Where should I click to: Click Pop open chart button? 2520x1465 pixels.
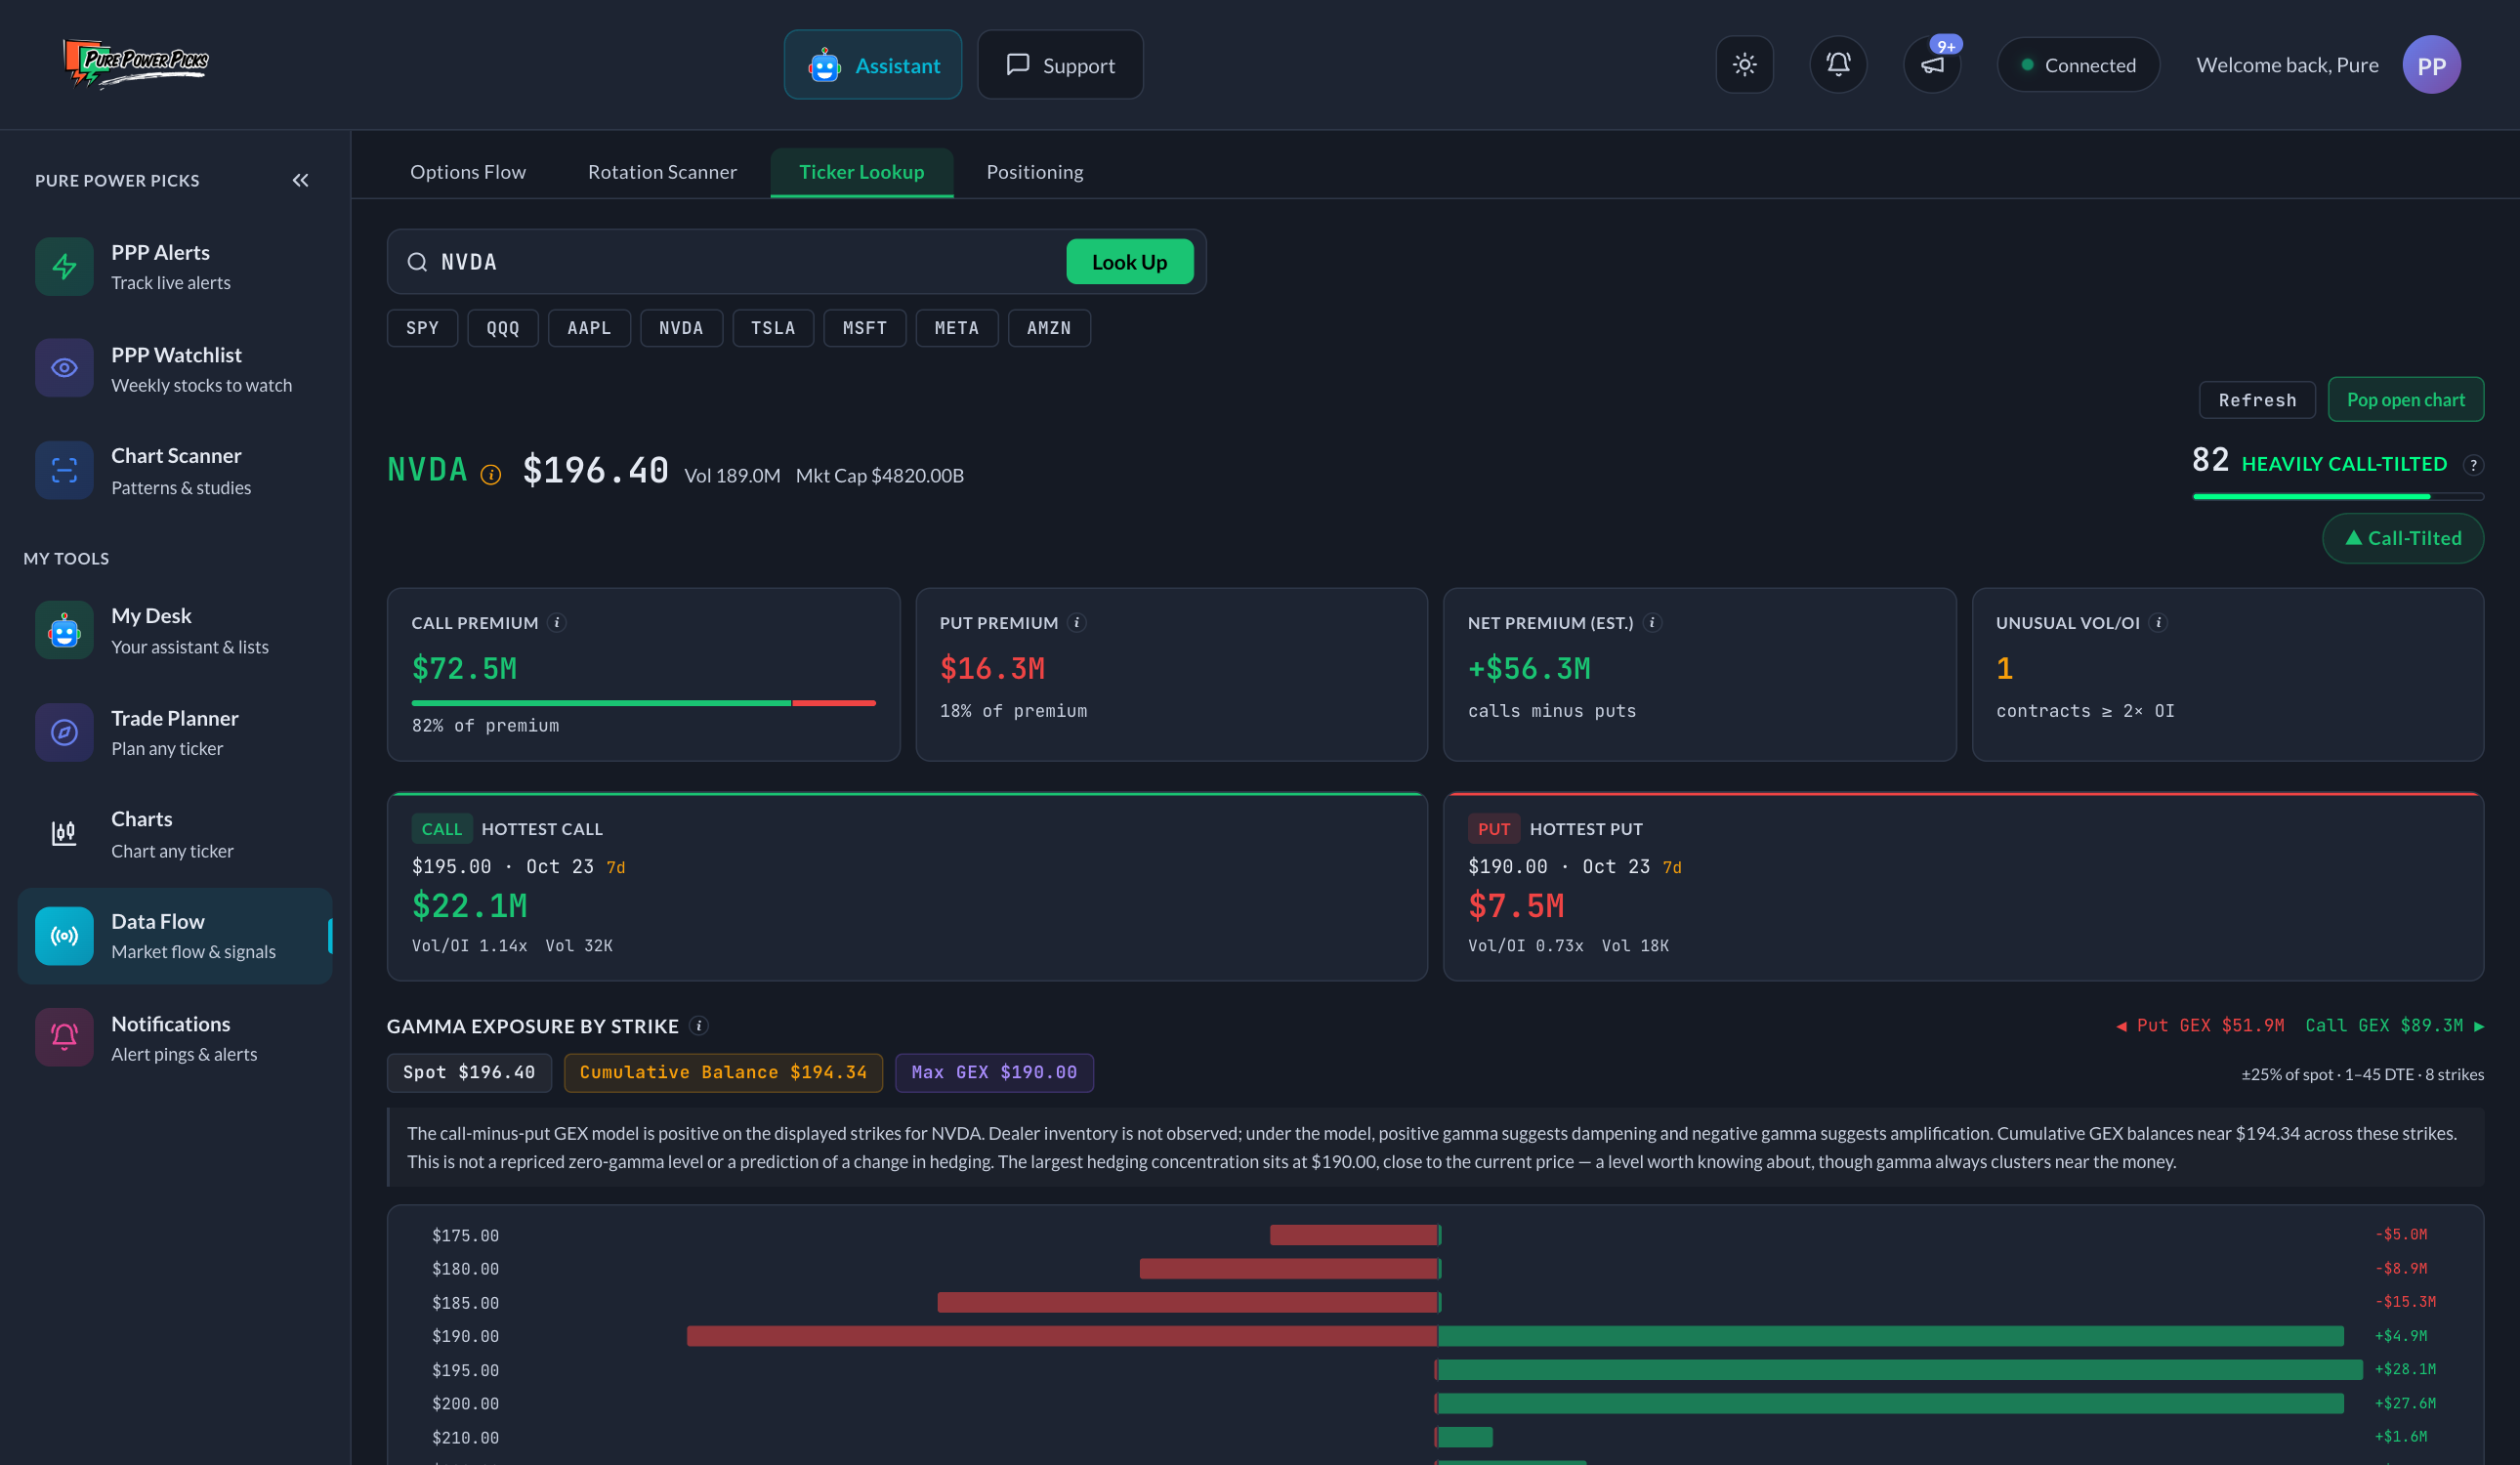pyautogui.click(x=2405, y=400)
